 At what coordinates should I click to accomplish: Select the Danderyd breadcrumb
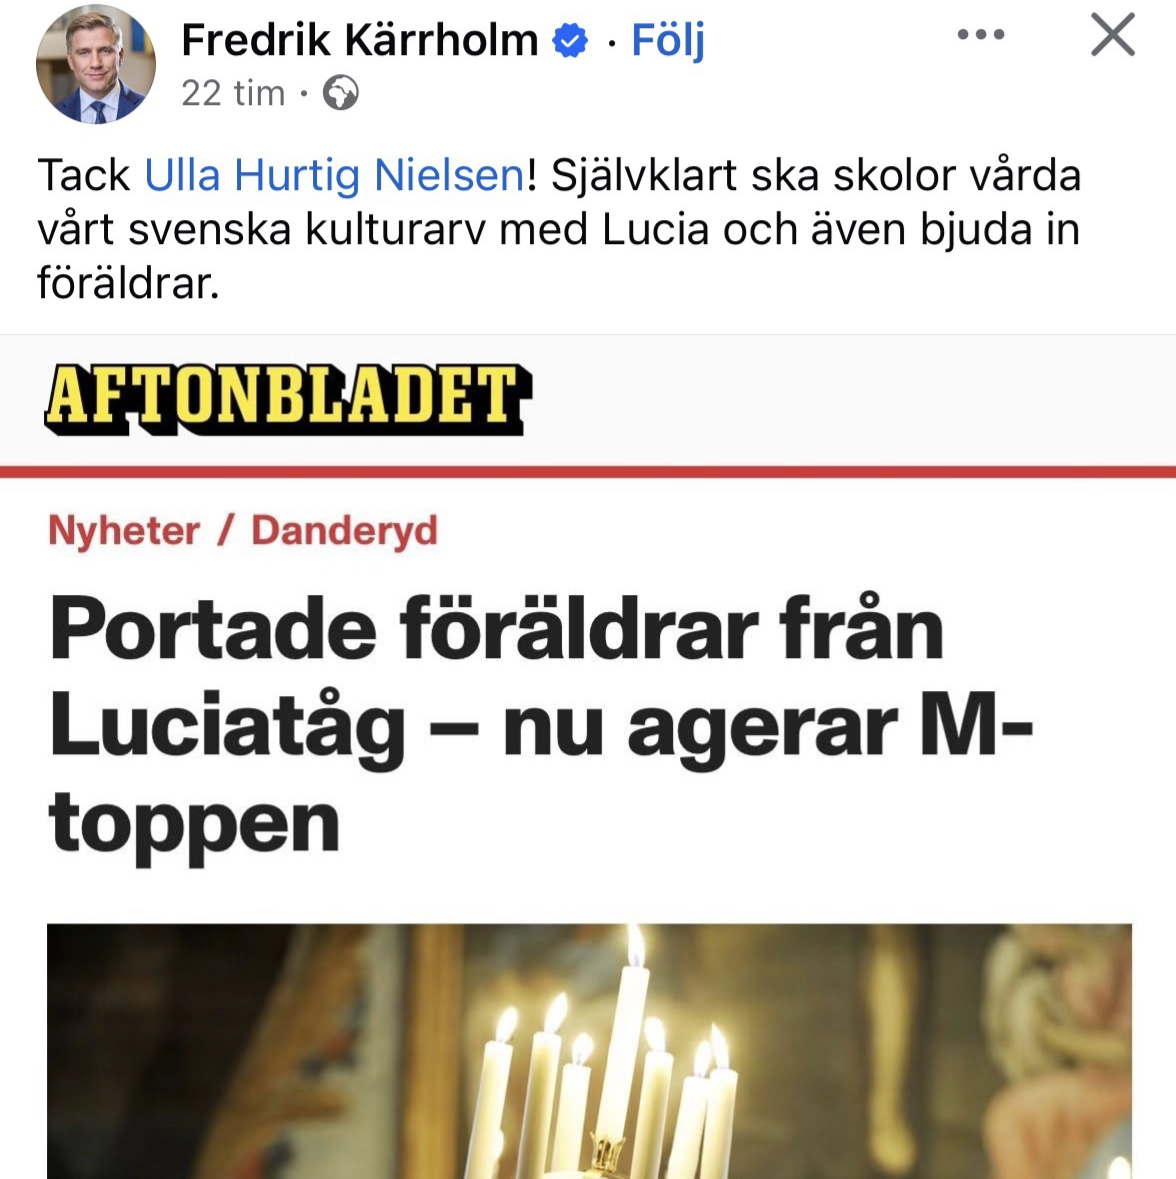pos(344,531)
